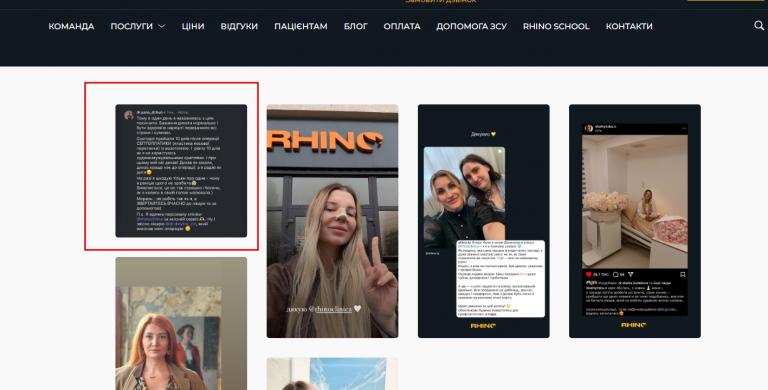Open the КОНТАКТИ page
This screenshot has width=768, height=390.
[x=629, y=26]
